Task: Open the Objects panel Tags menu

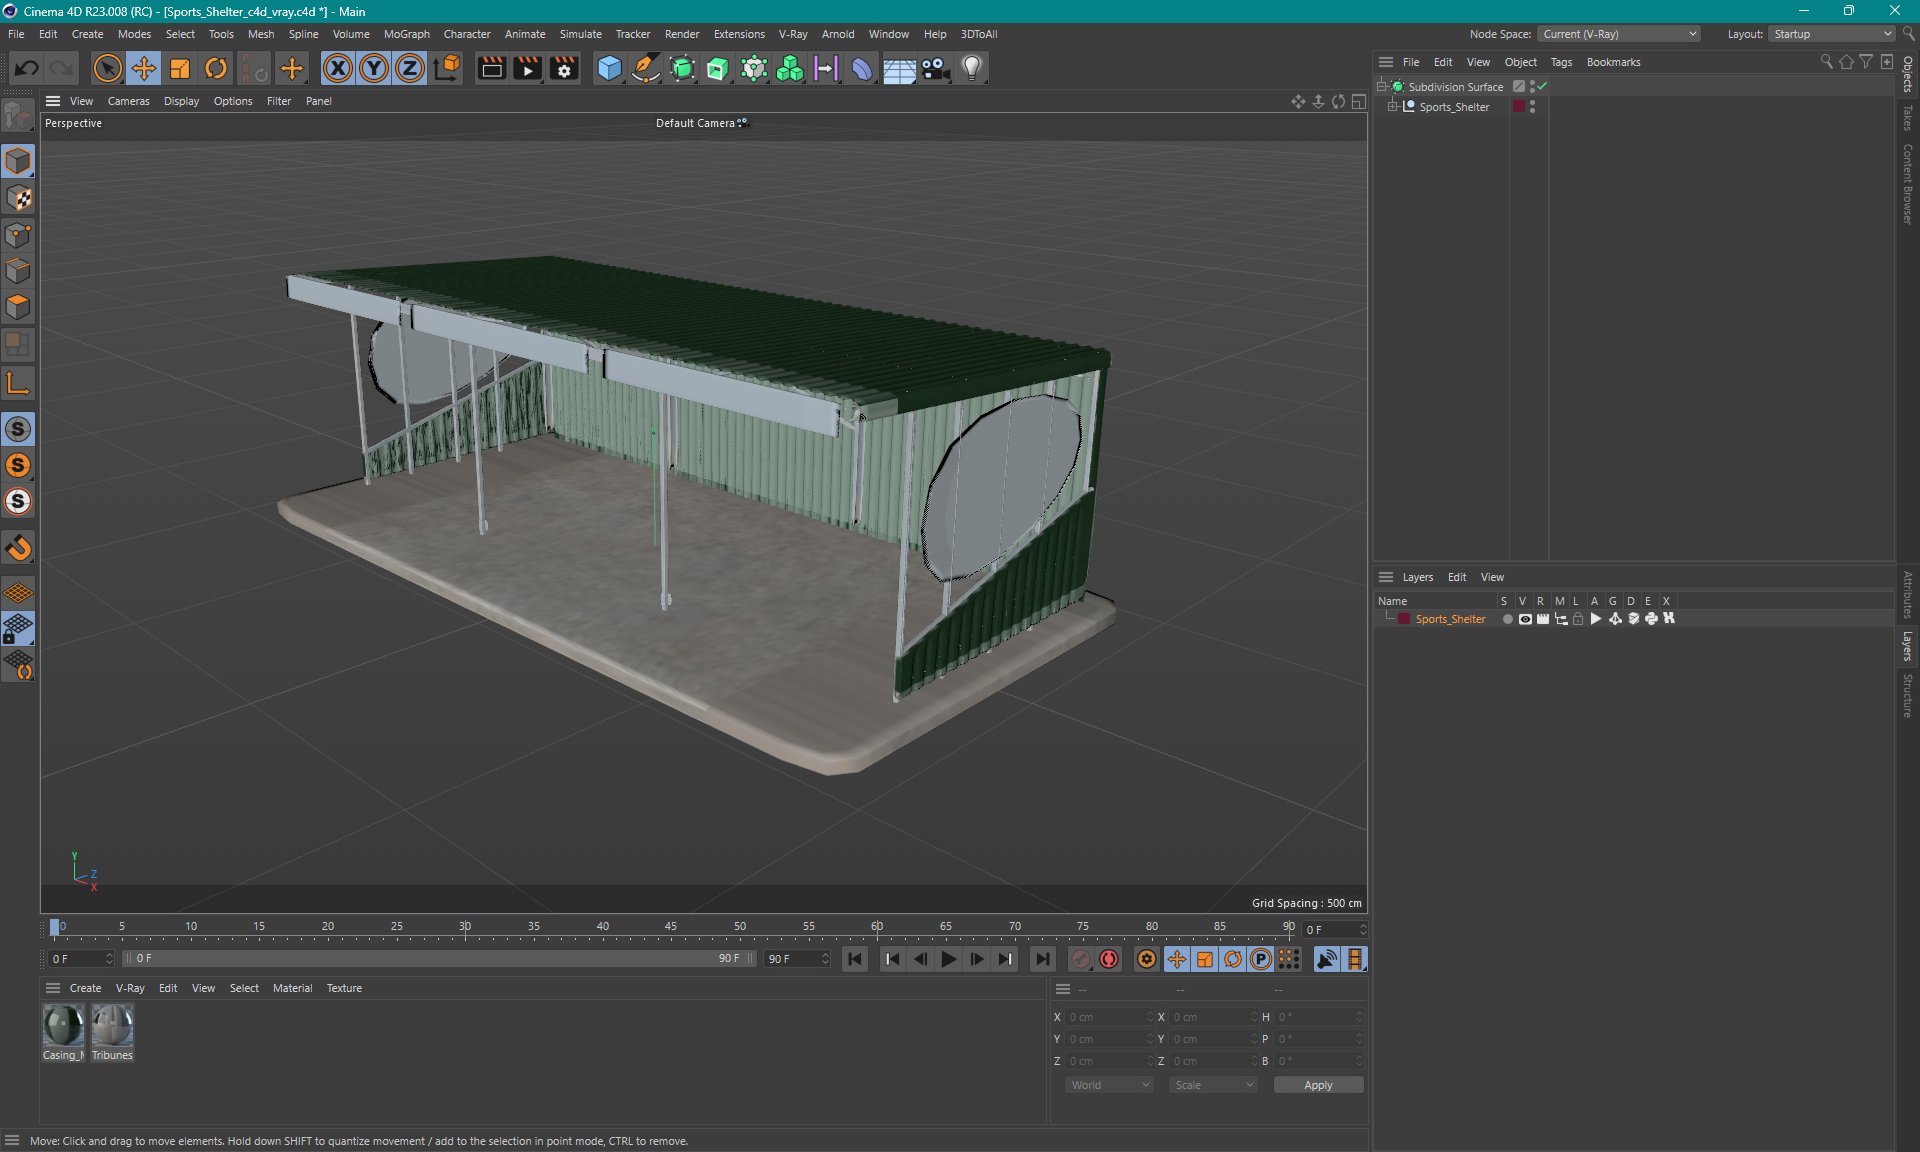Action: (x=1561, y=62)
